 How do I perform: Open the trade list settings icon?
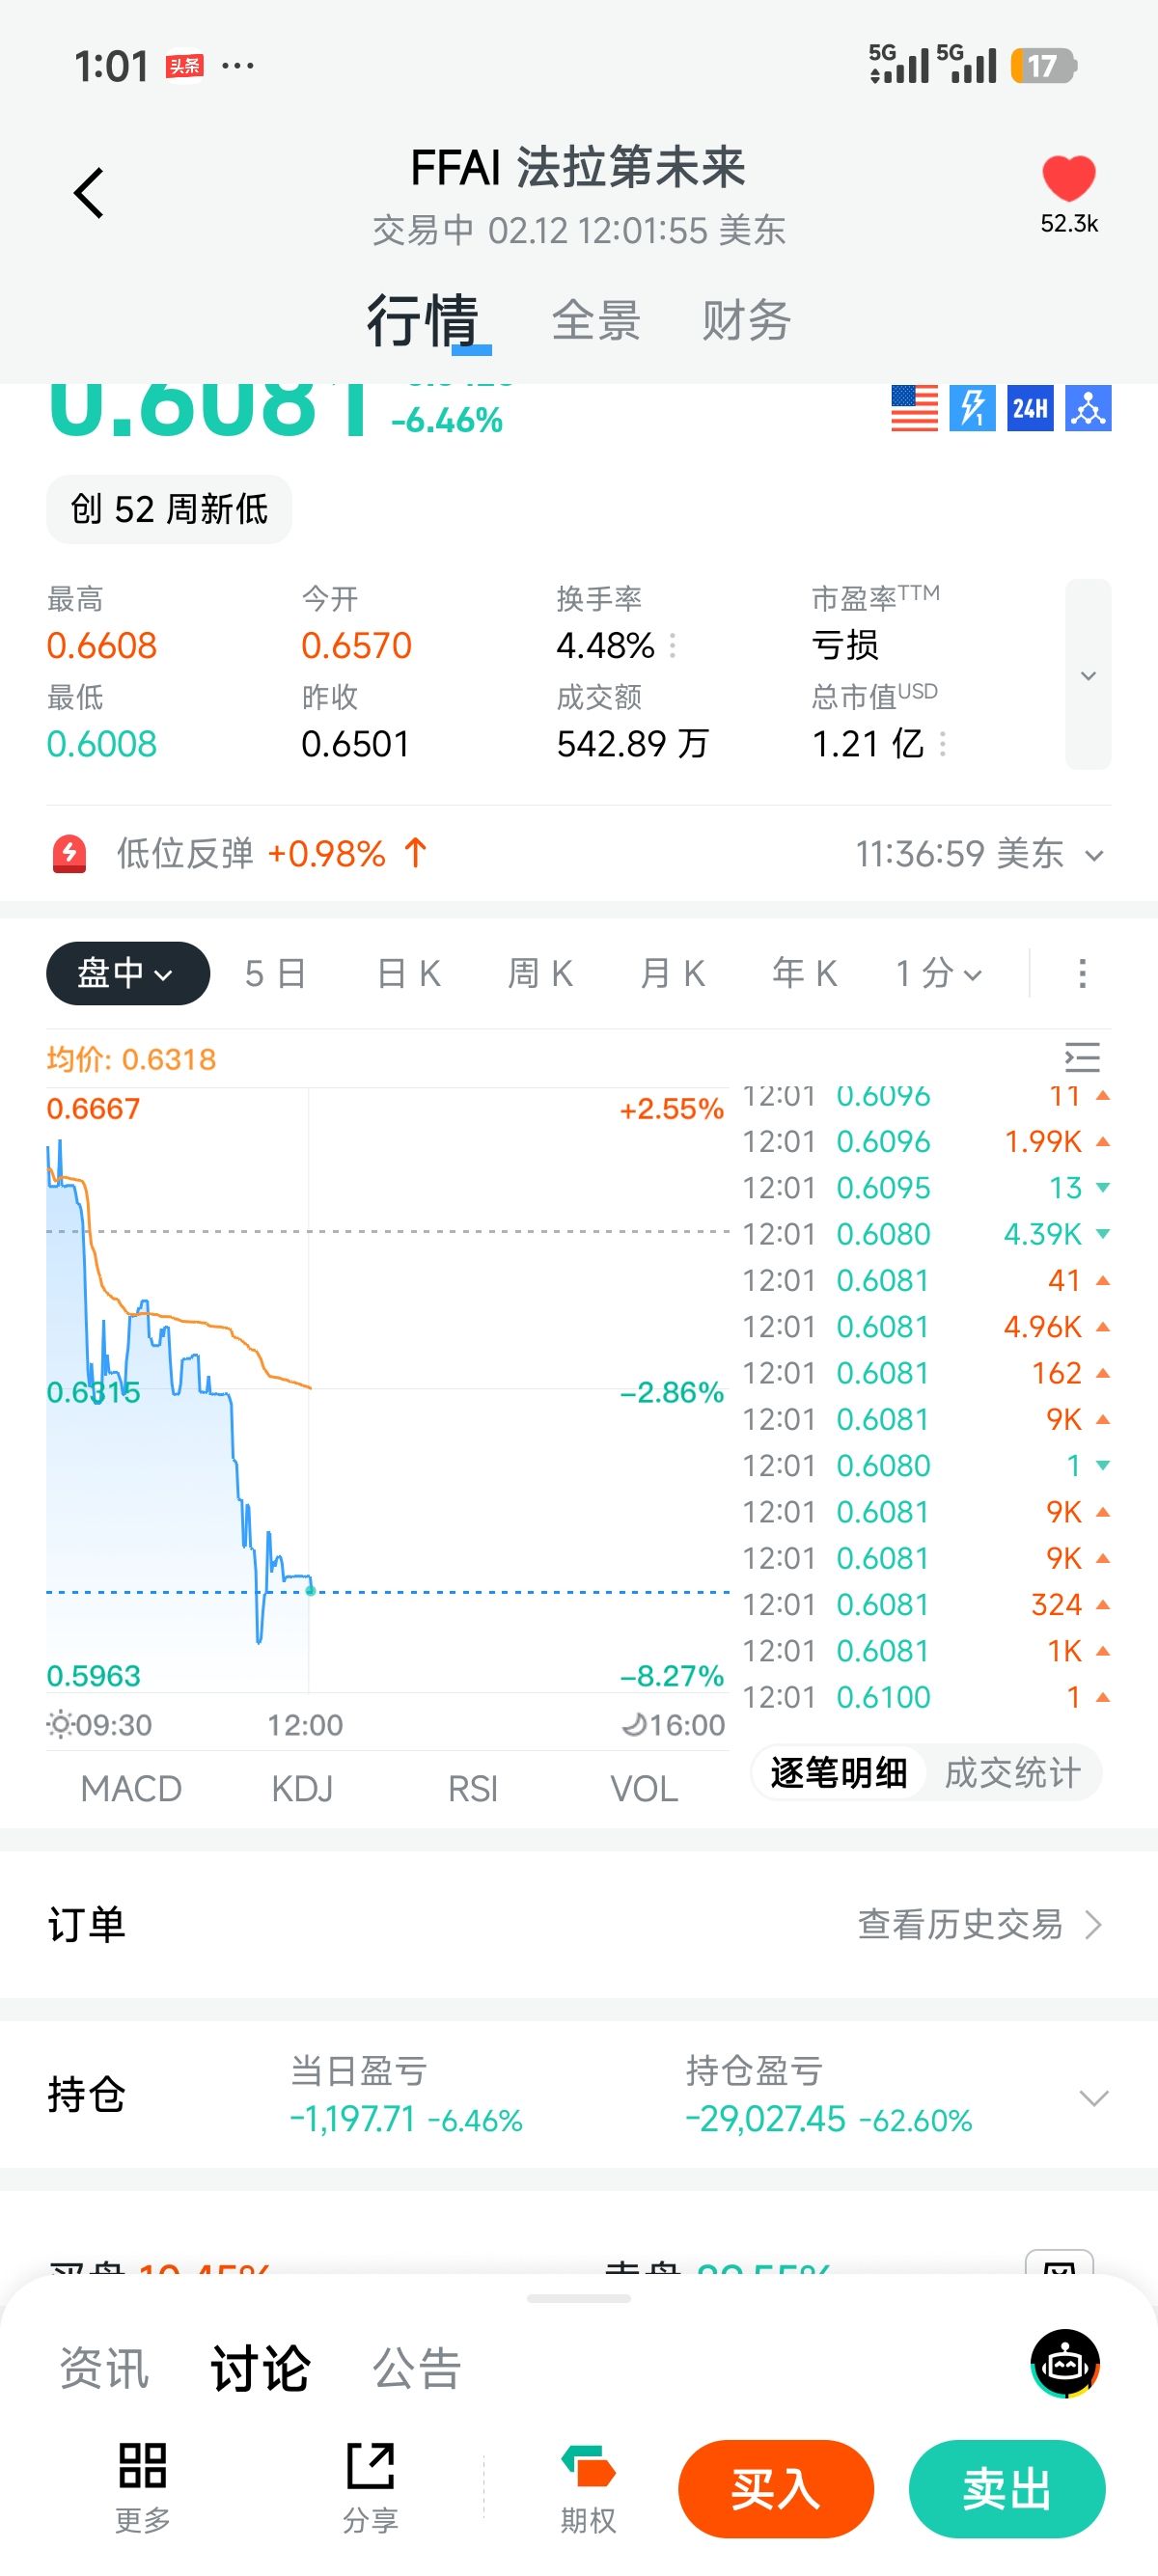pyautogui.click(x=1082, y=1057)
